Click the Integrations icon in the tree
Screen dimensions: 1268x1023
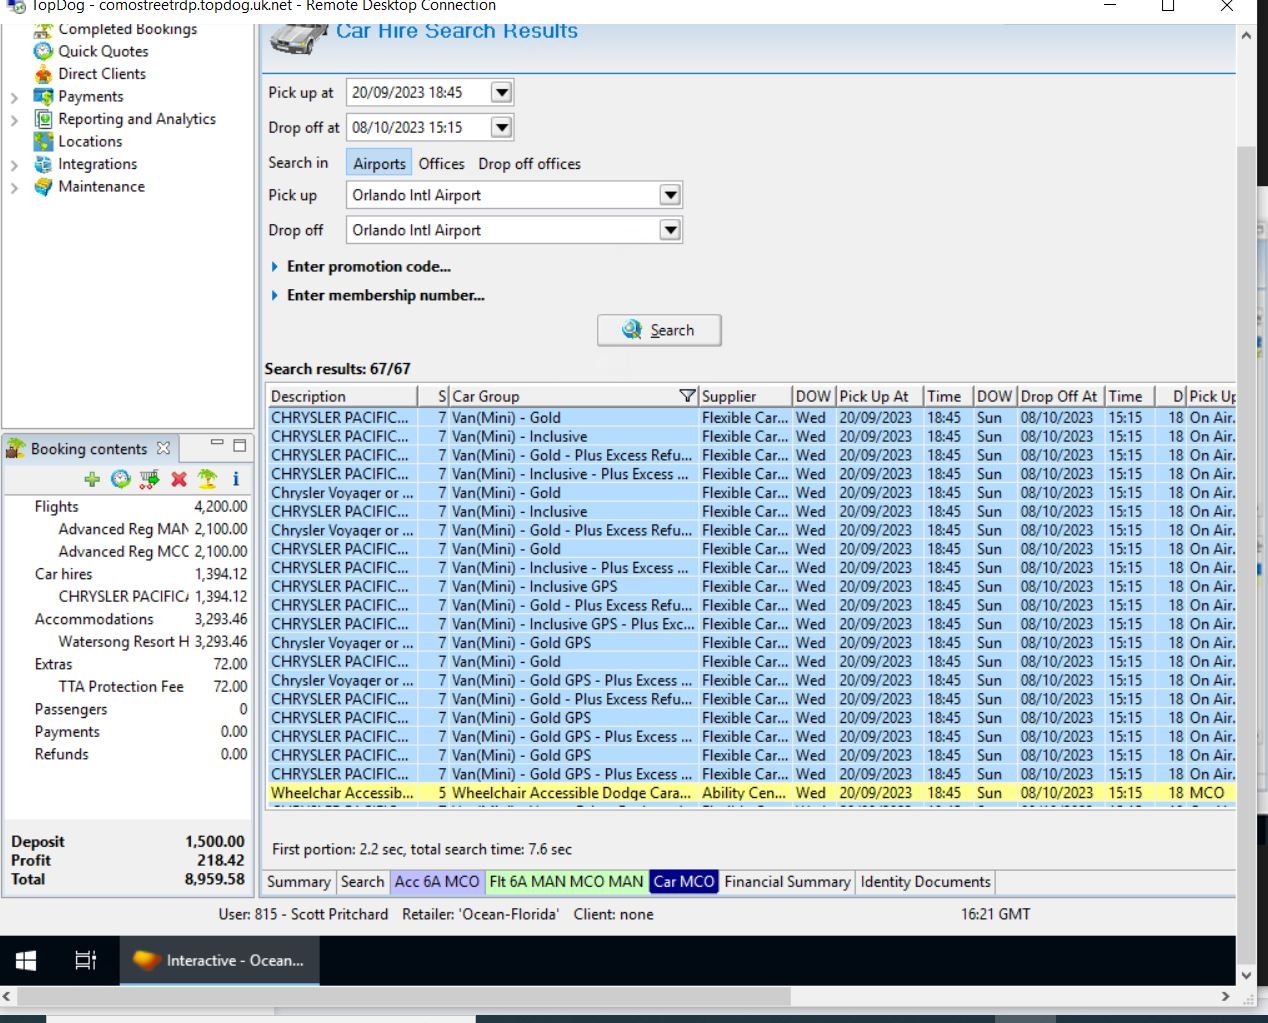43,164
